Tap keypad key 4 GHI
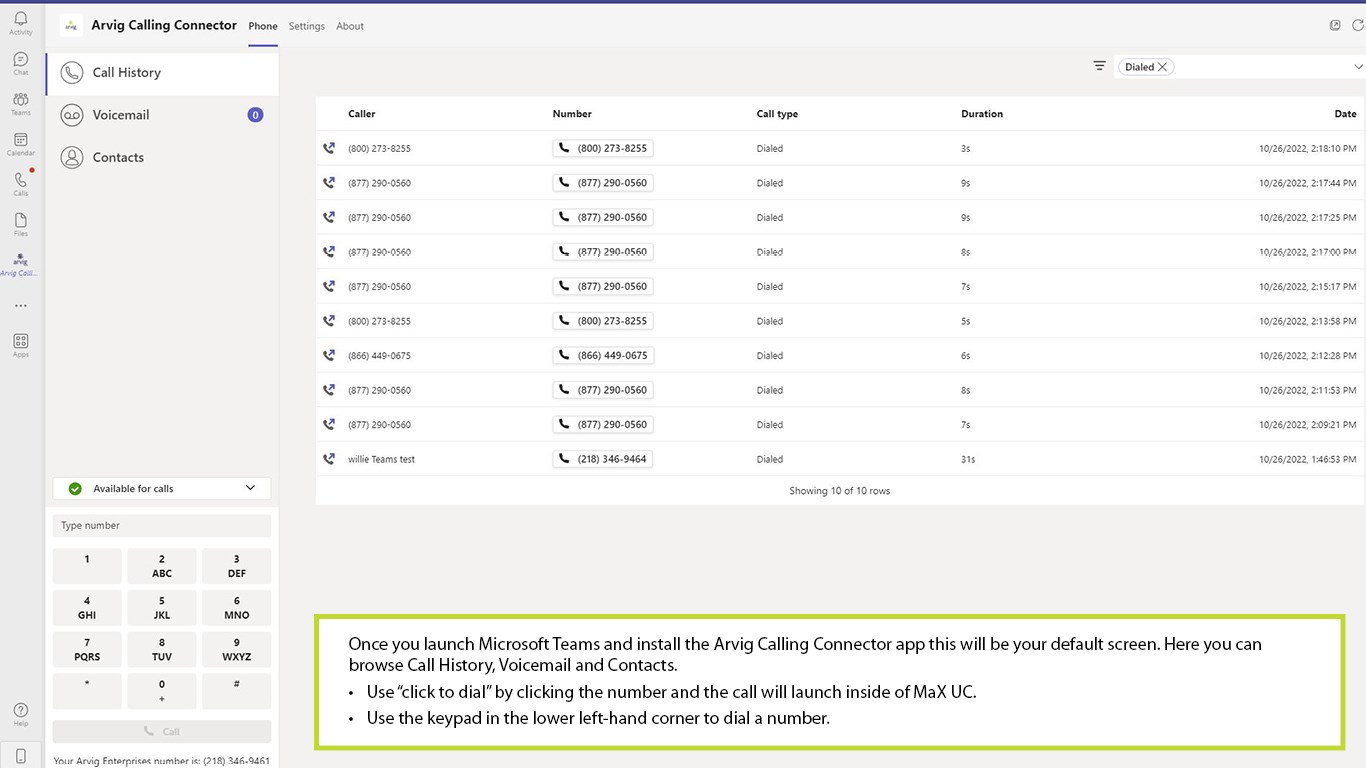The height and width of the screenshot is (768, 1366). point(87,608)
